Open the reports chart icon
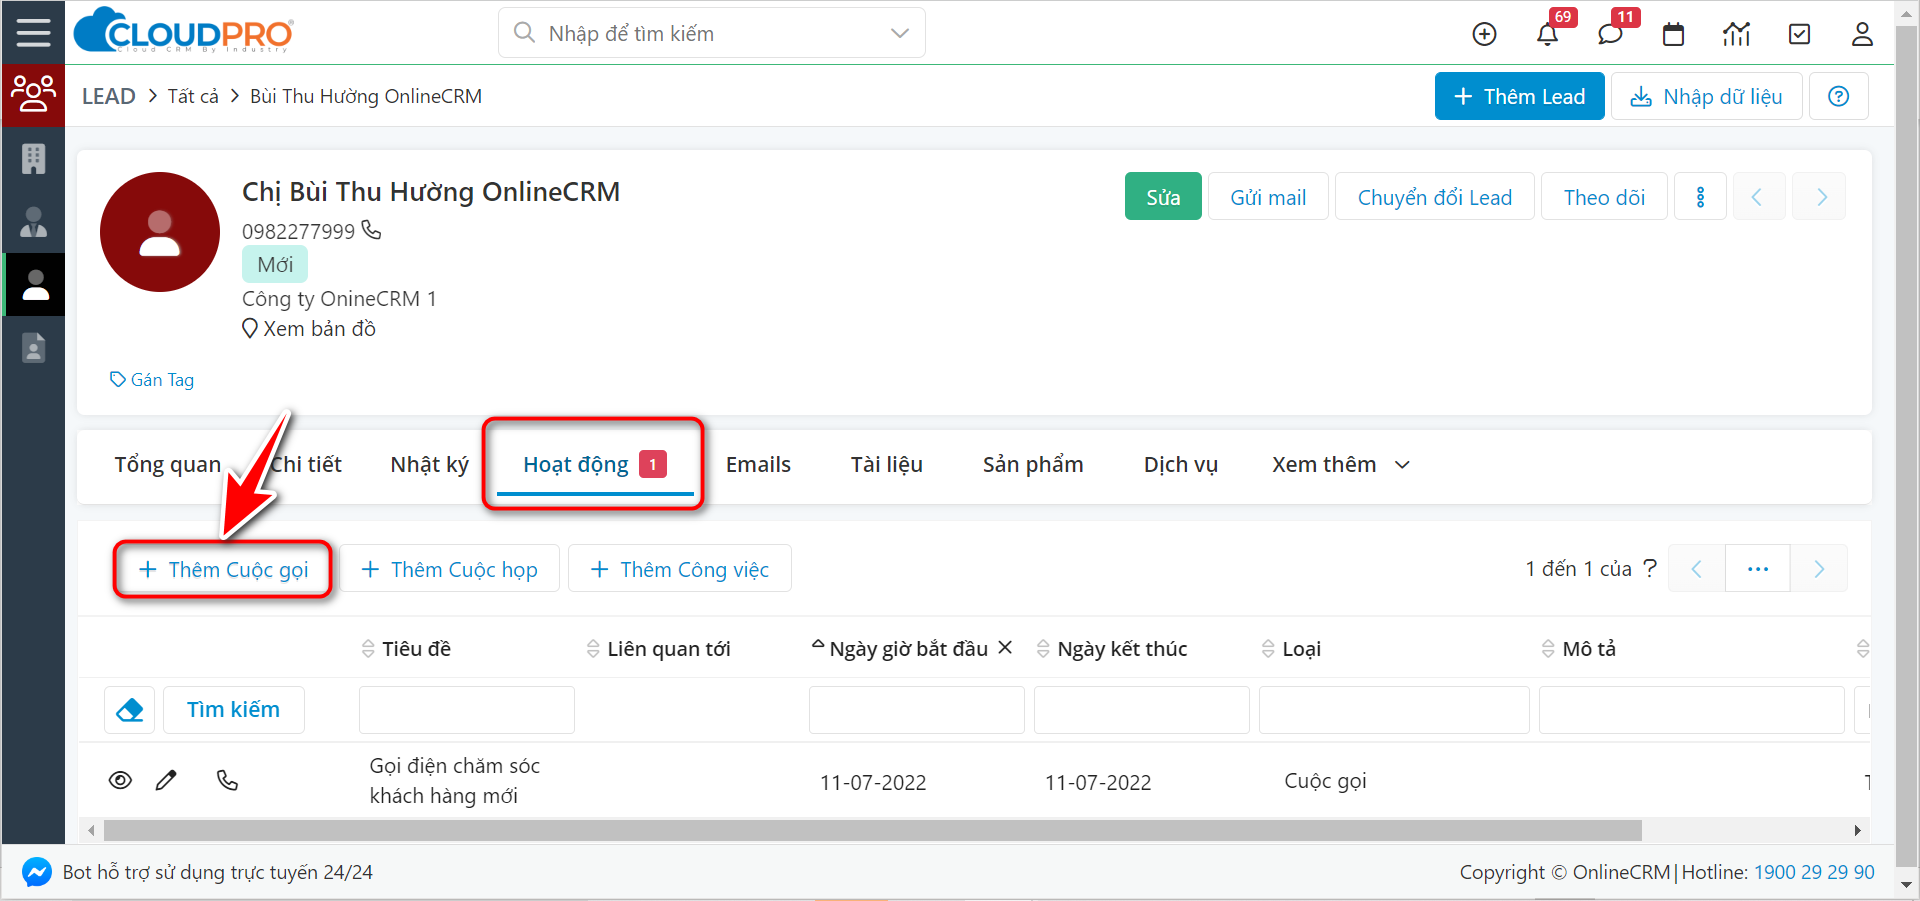Image resolution: width=1920 pixels, height=901 pixels. (1736, 34)
